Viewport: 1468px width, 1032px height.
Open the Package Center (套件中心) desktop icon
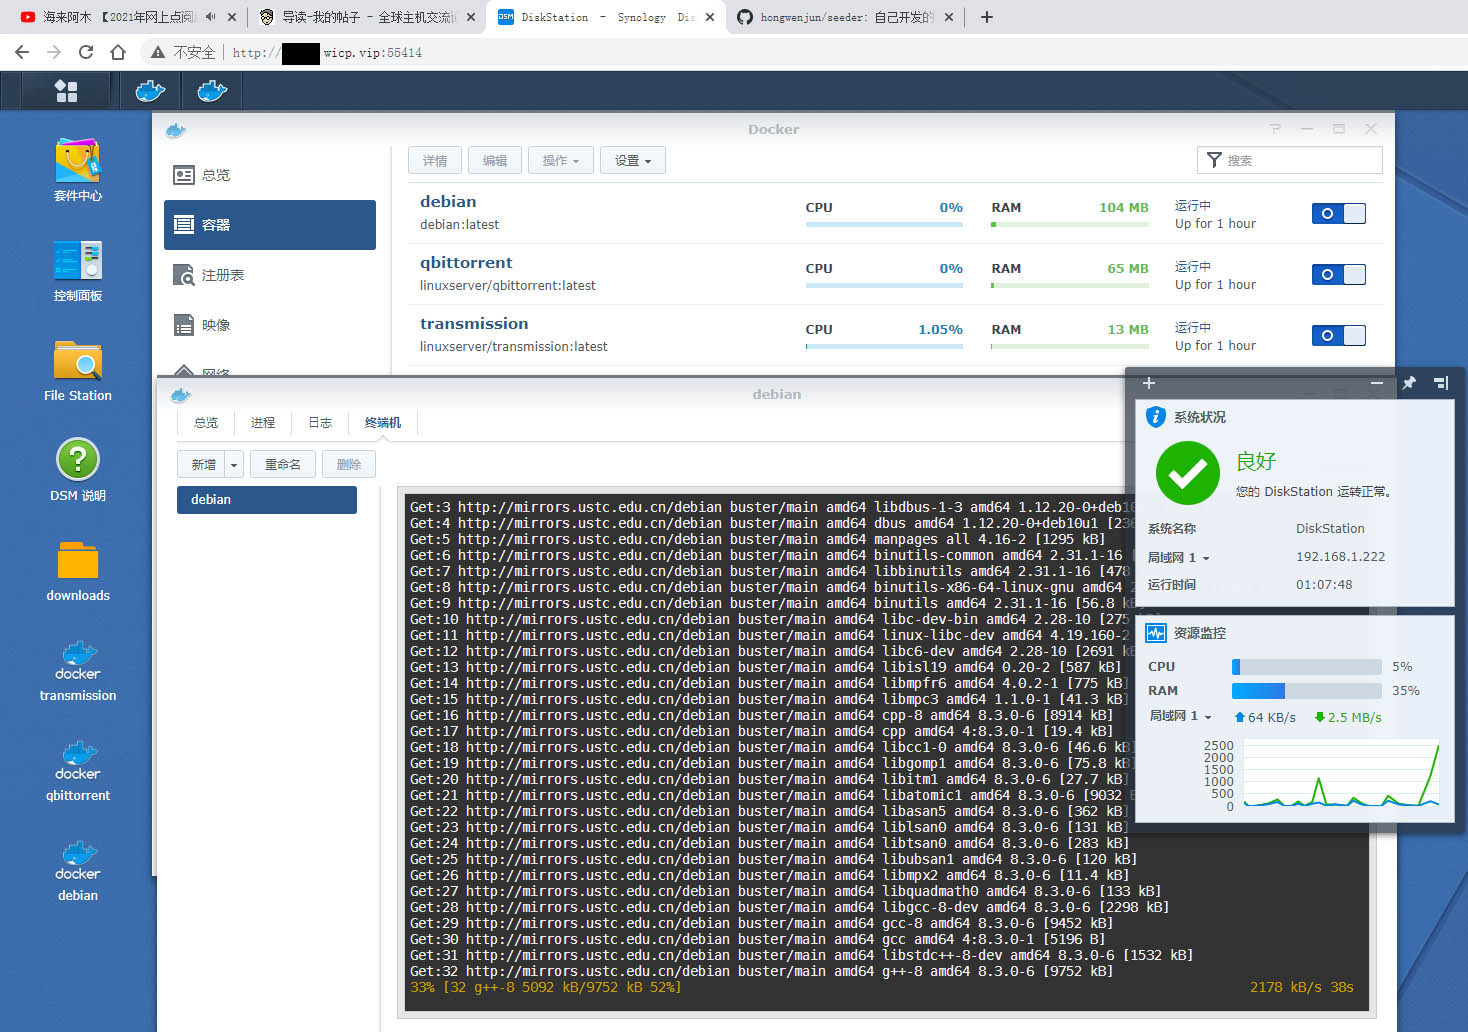pos(78,170)
